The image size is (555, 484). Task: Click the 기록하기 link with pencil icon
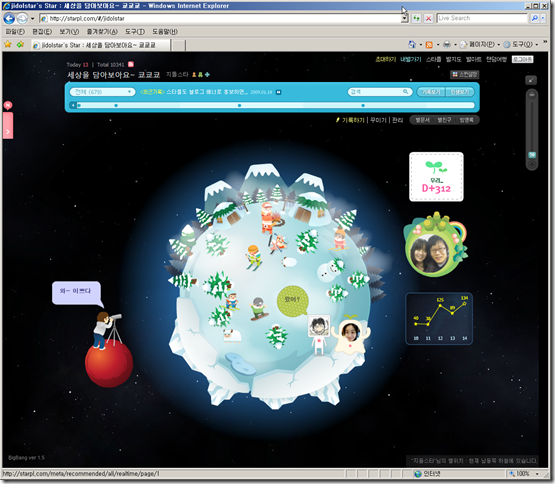pyautogui.click(x=350, y=120)
